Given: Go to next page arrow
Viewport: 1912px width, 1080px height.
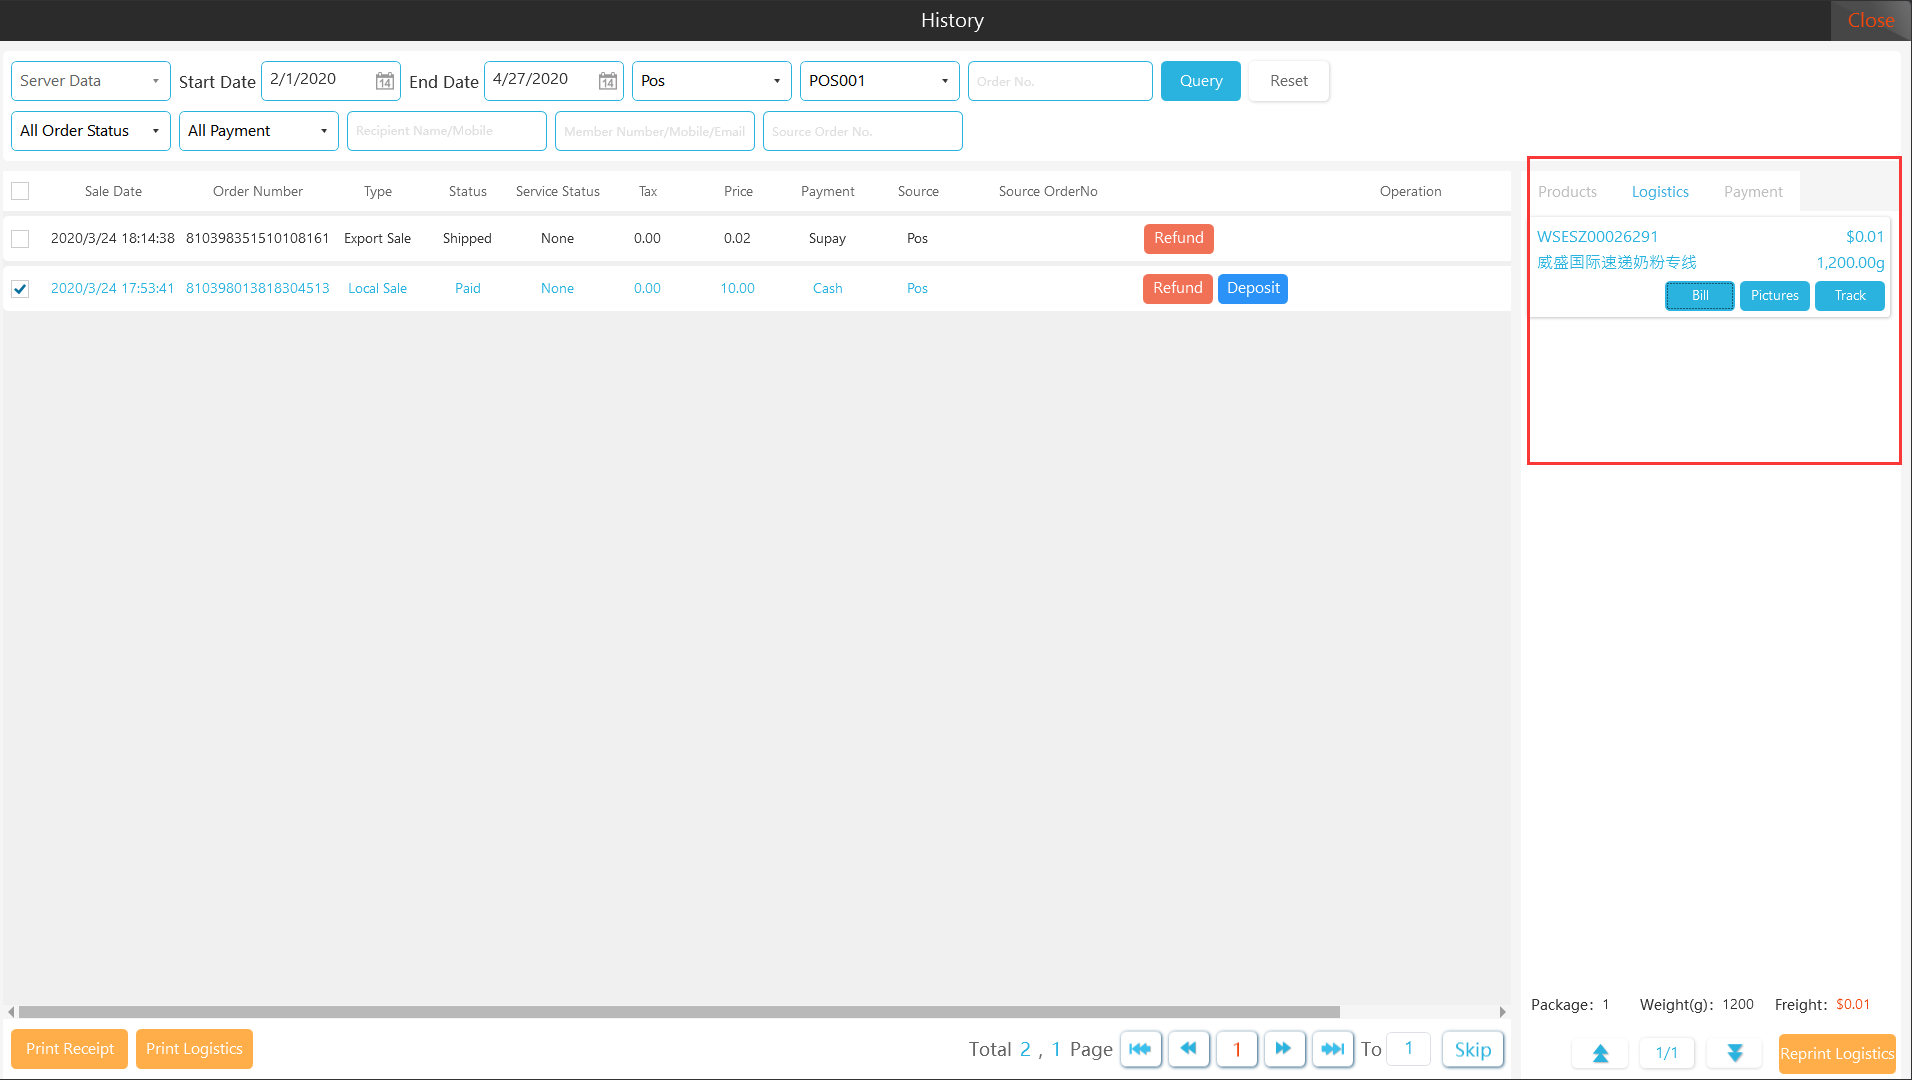Looking at the screenshot, I should coord(1284,1049).
